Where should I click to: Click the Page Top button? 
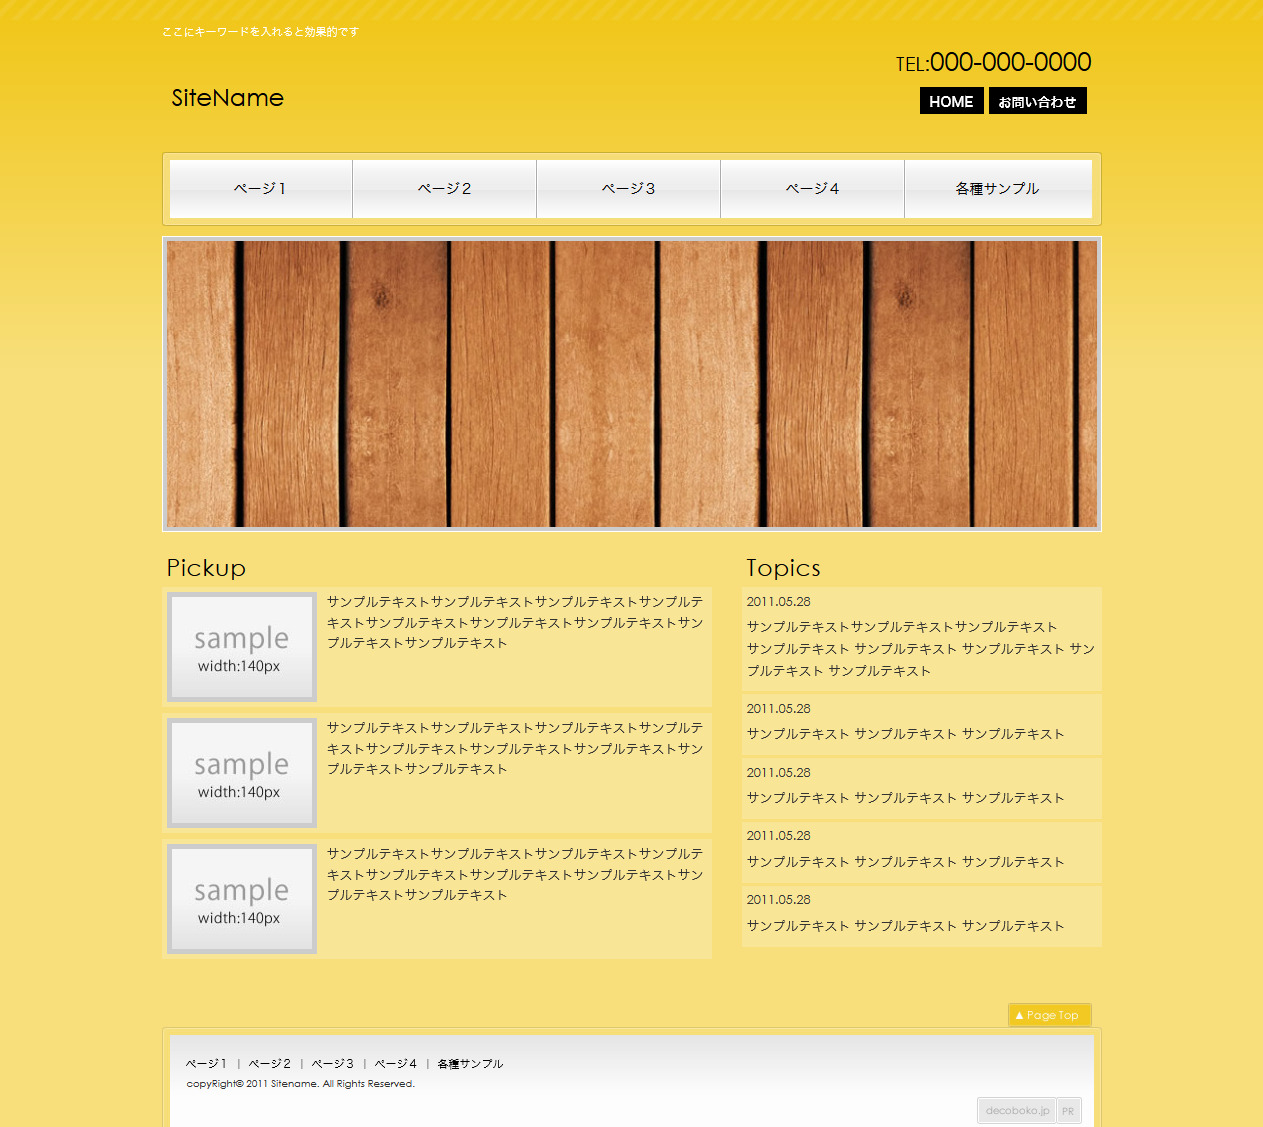pyautogui.click(x=1049, y=1015)
